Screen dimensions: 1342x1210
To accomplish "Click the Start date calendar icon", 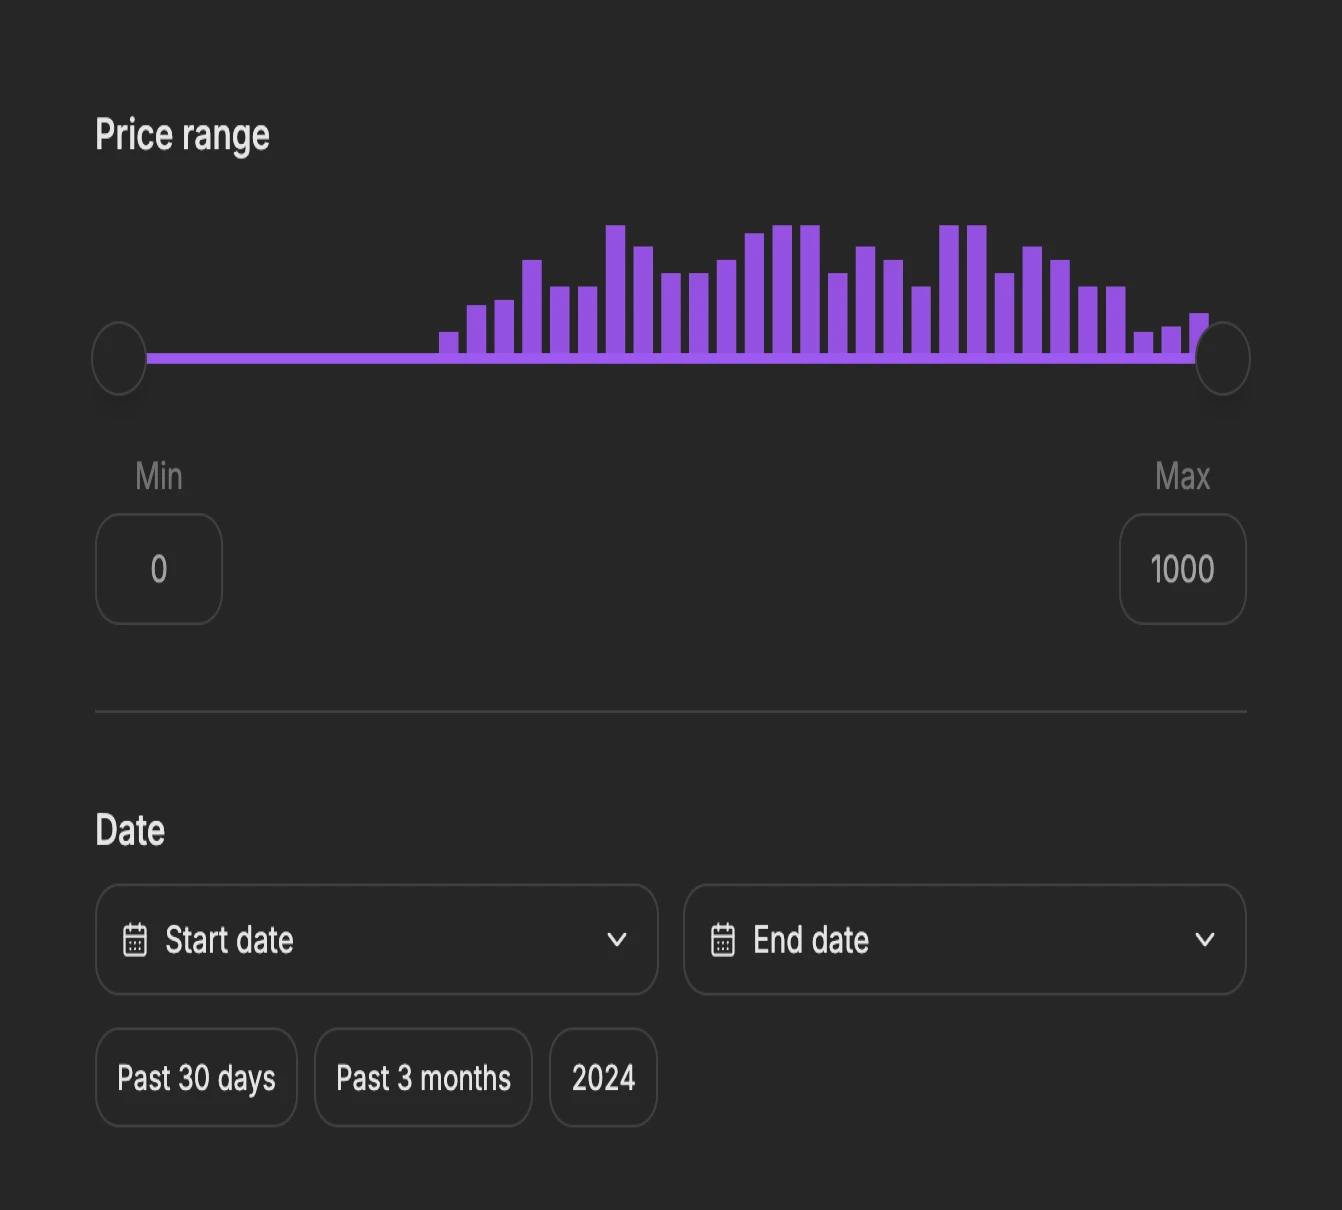I will pos(135,939).
